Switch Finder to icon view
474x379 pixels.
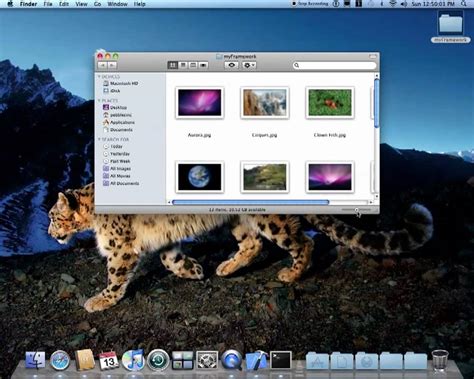point(173,65)
